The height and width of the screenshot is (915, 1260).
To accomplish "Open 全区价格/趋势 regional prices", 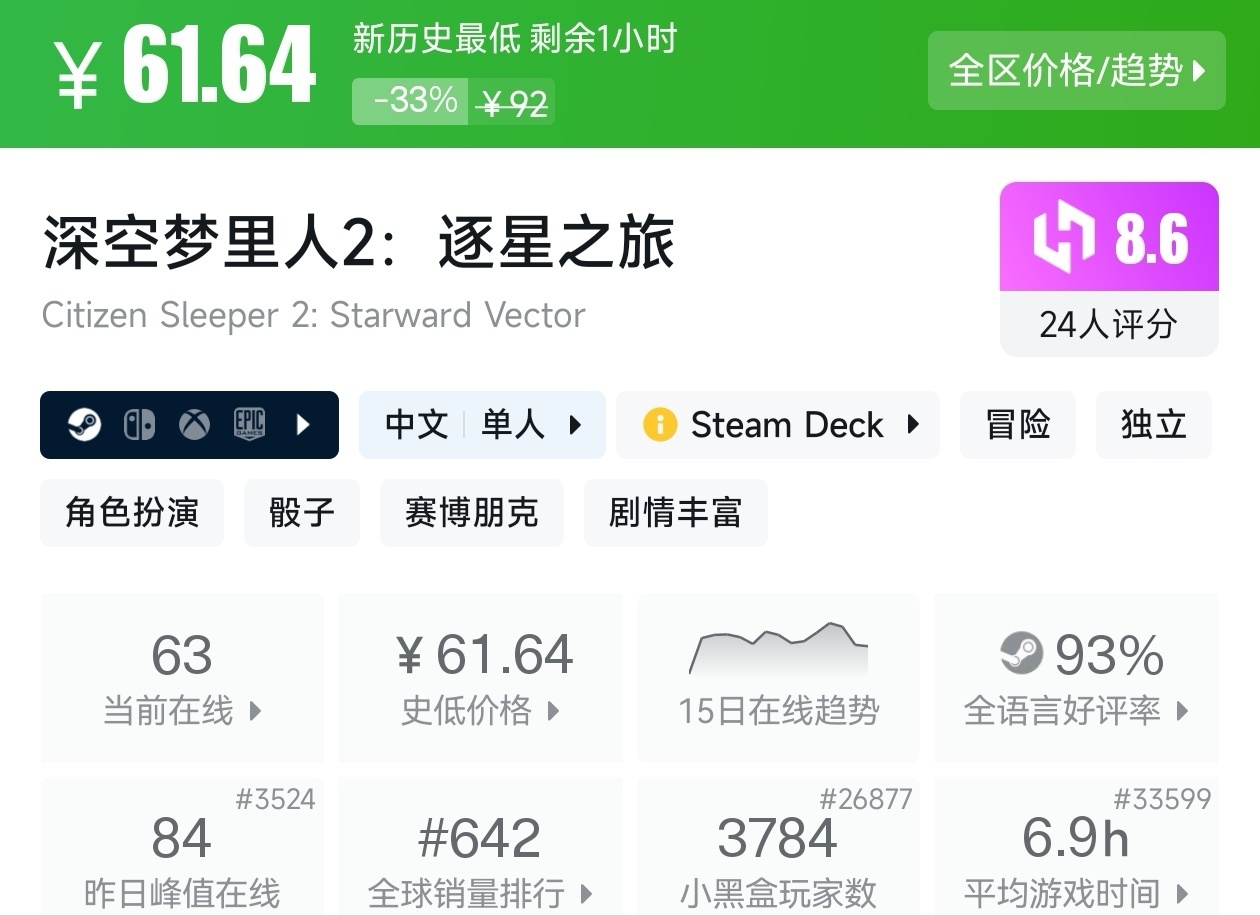I will tap(1076, 70).
